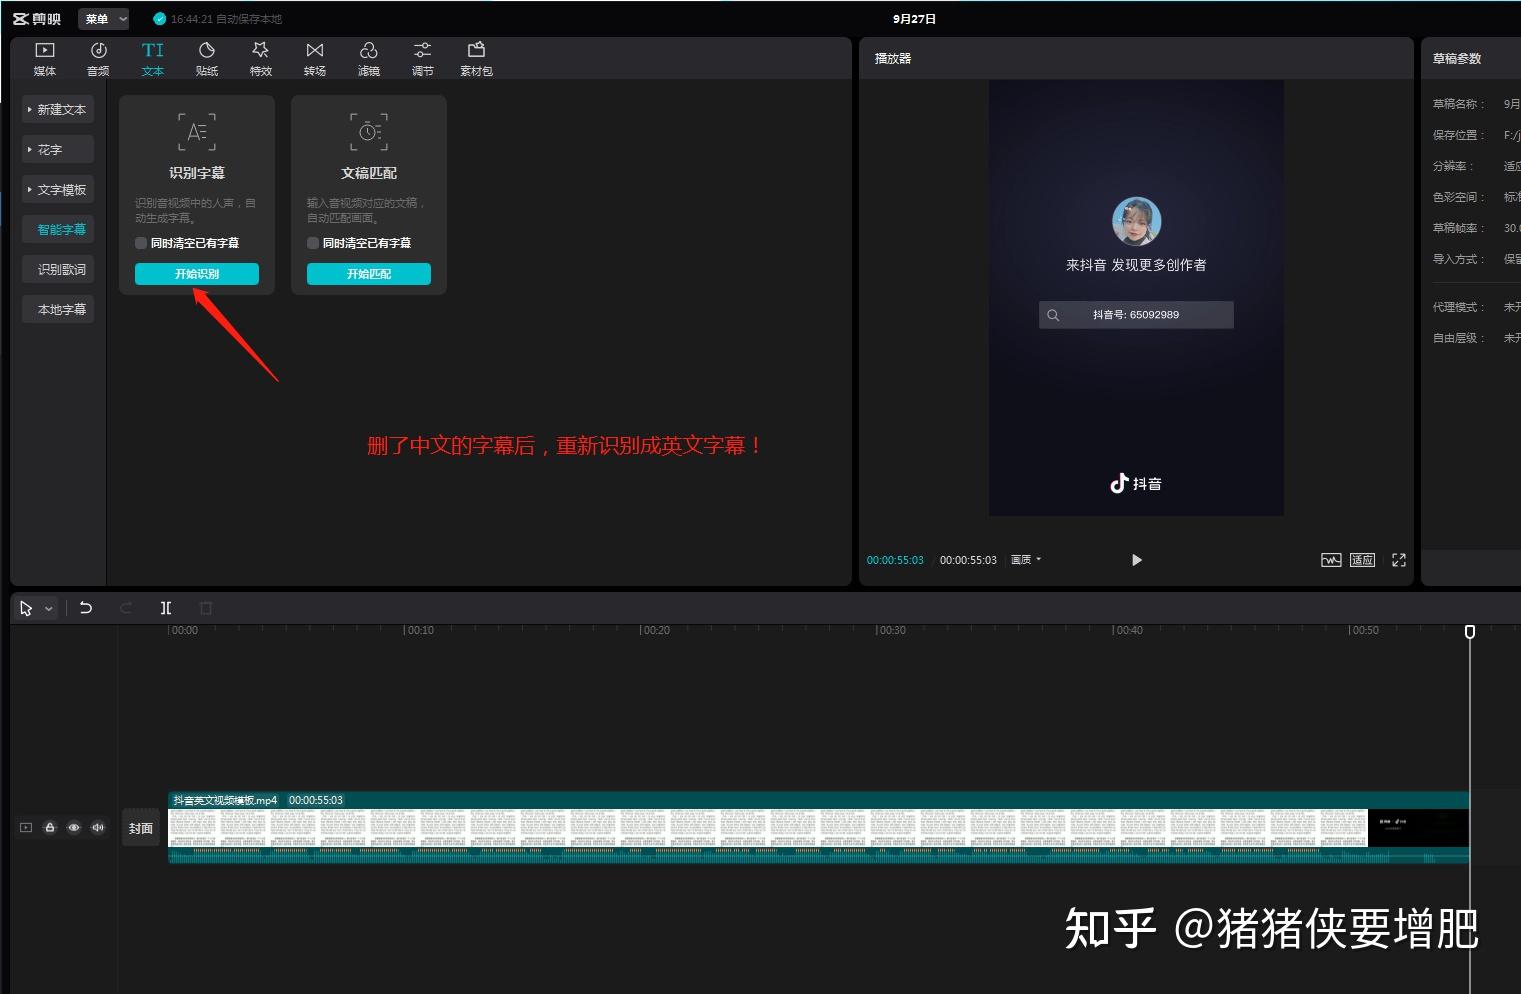Click the video preview in the player
The width and height of the screenshot is (1521, 994).
1136,298
